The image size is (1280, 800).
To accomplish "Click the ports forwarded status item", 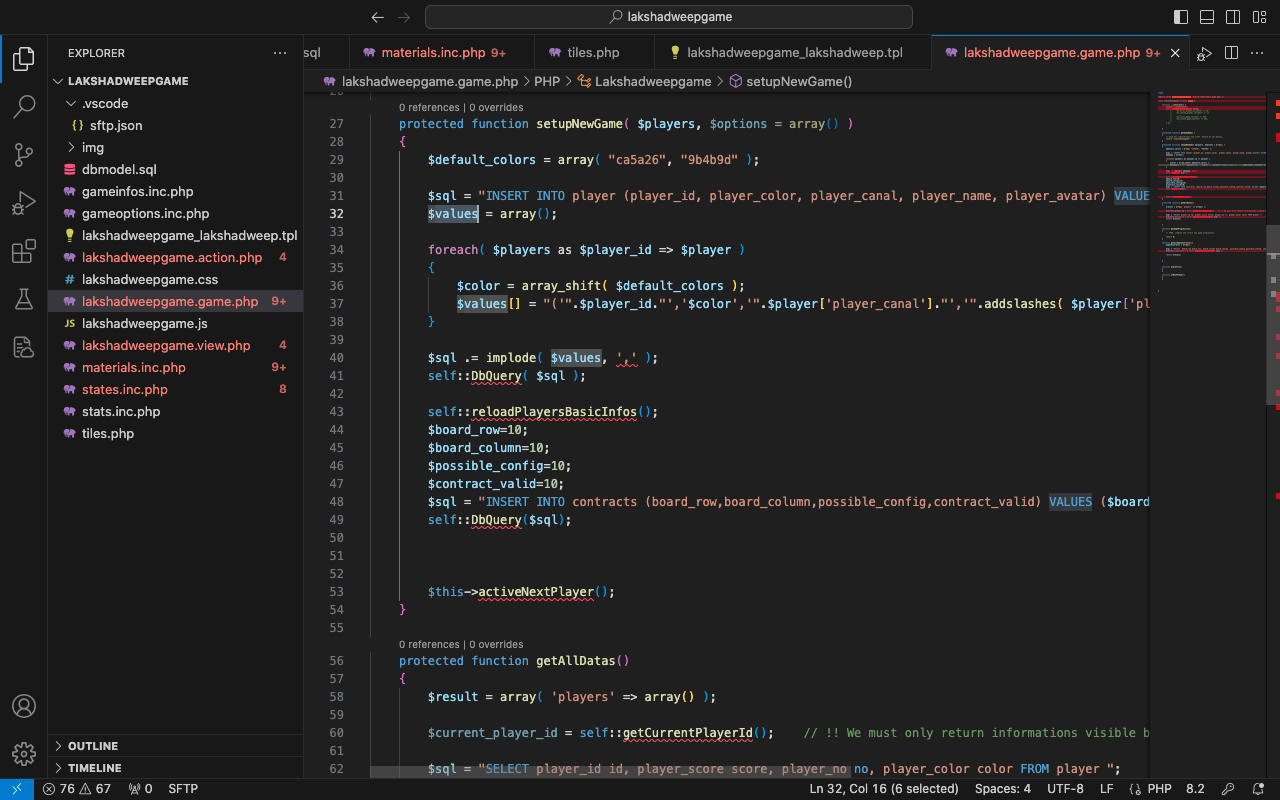I will [140, 789].
